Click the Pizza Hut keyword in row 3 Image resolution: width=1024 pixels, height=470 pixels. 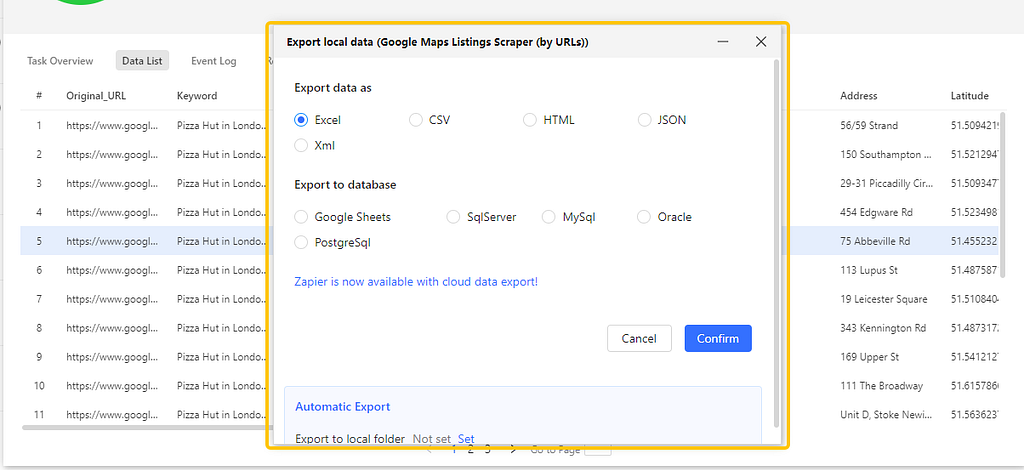222,183
